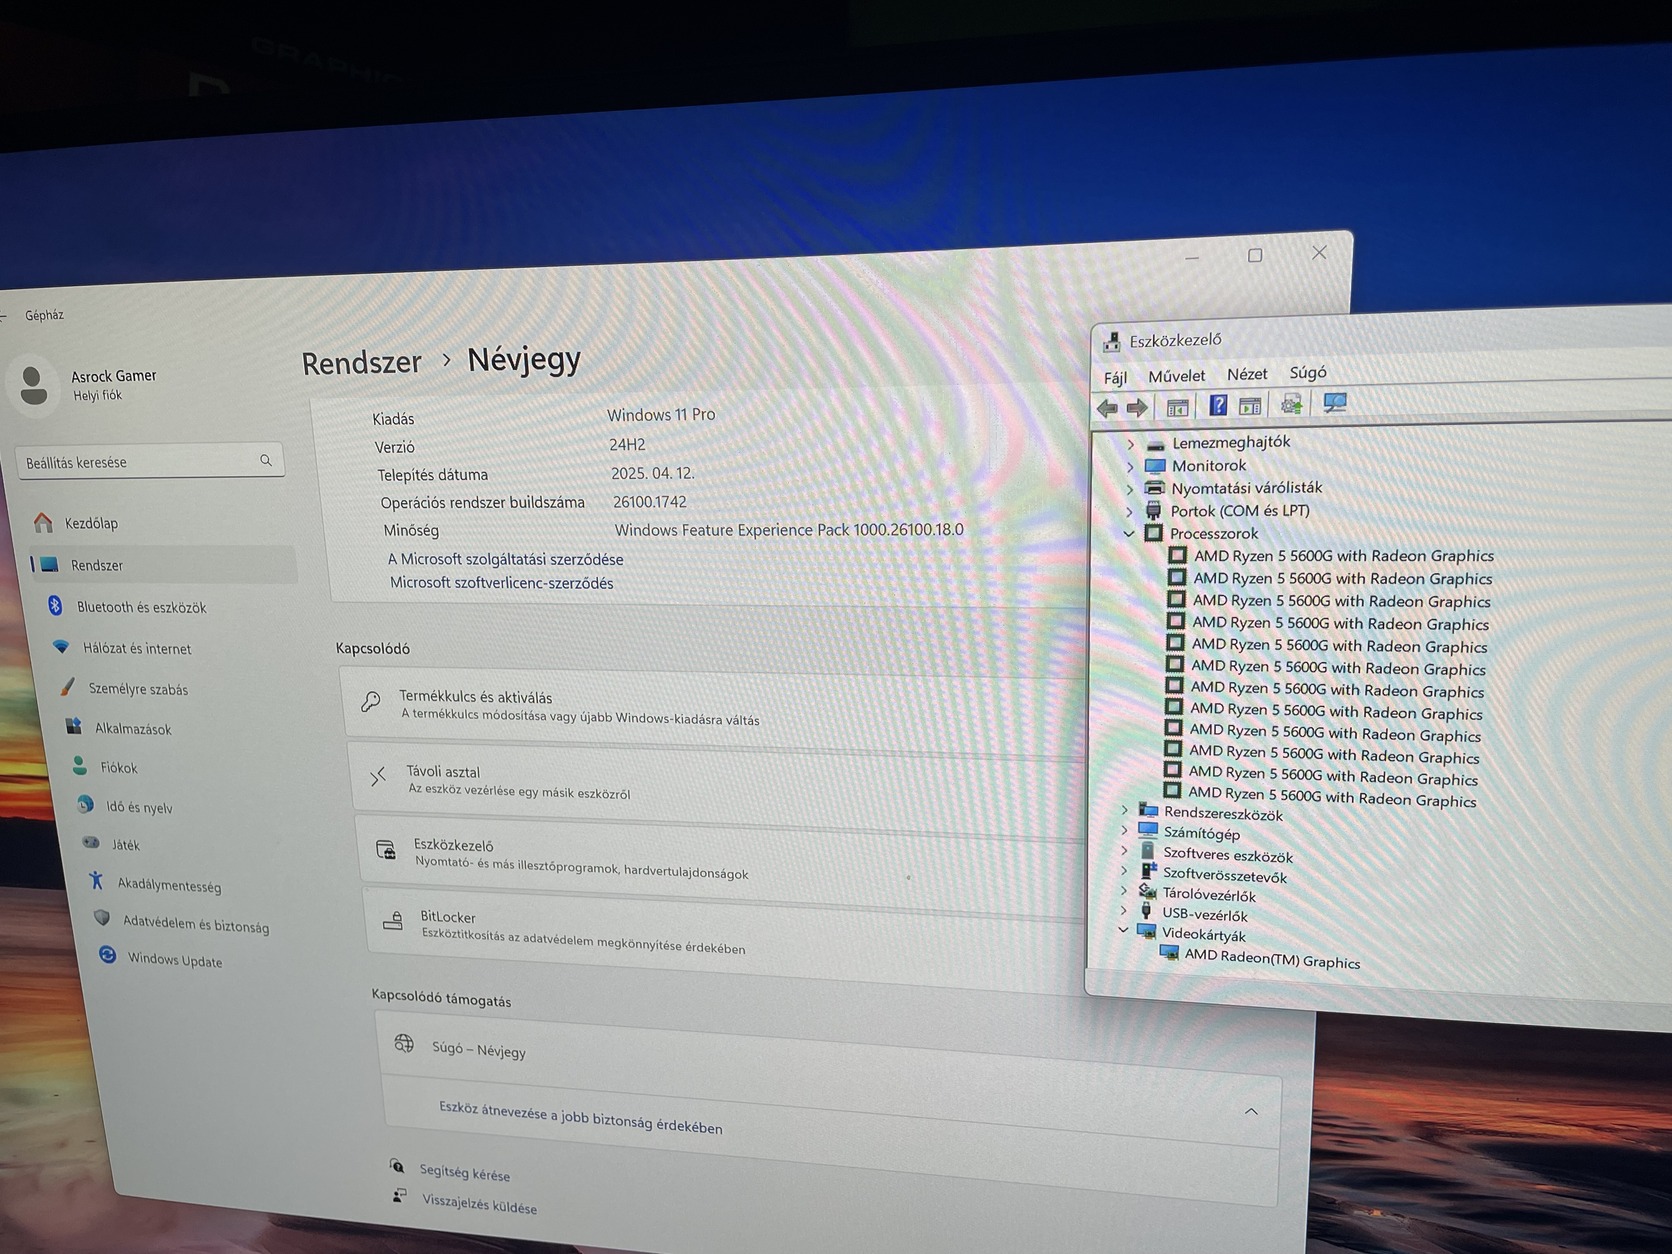
Task: Open Microsoft szoftverlicenc-szerződés link
Action: (x=501, y=583)
